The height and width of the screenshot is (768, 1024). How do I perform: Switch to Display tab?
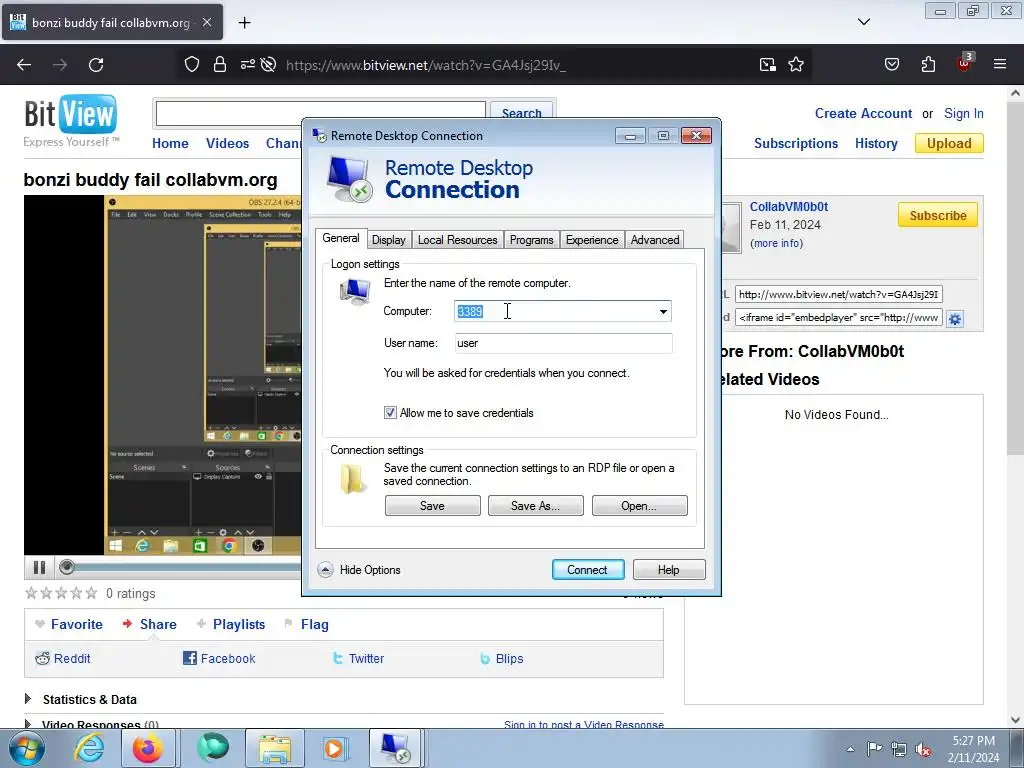389,240
